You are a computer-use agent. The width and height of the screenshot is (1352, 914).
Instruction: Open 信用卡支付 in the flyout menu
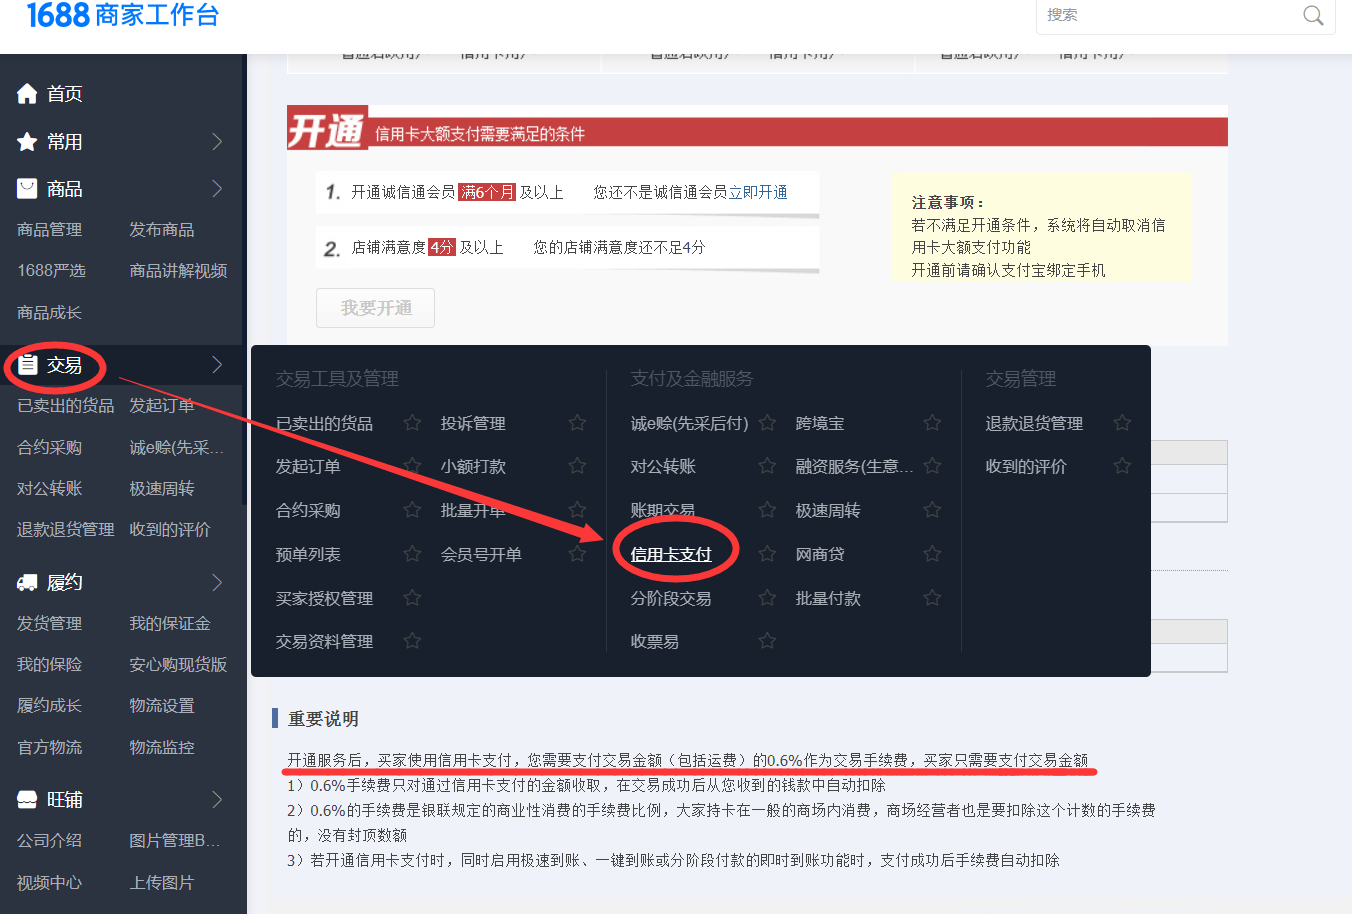[671, 554]
